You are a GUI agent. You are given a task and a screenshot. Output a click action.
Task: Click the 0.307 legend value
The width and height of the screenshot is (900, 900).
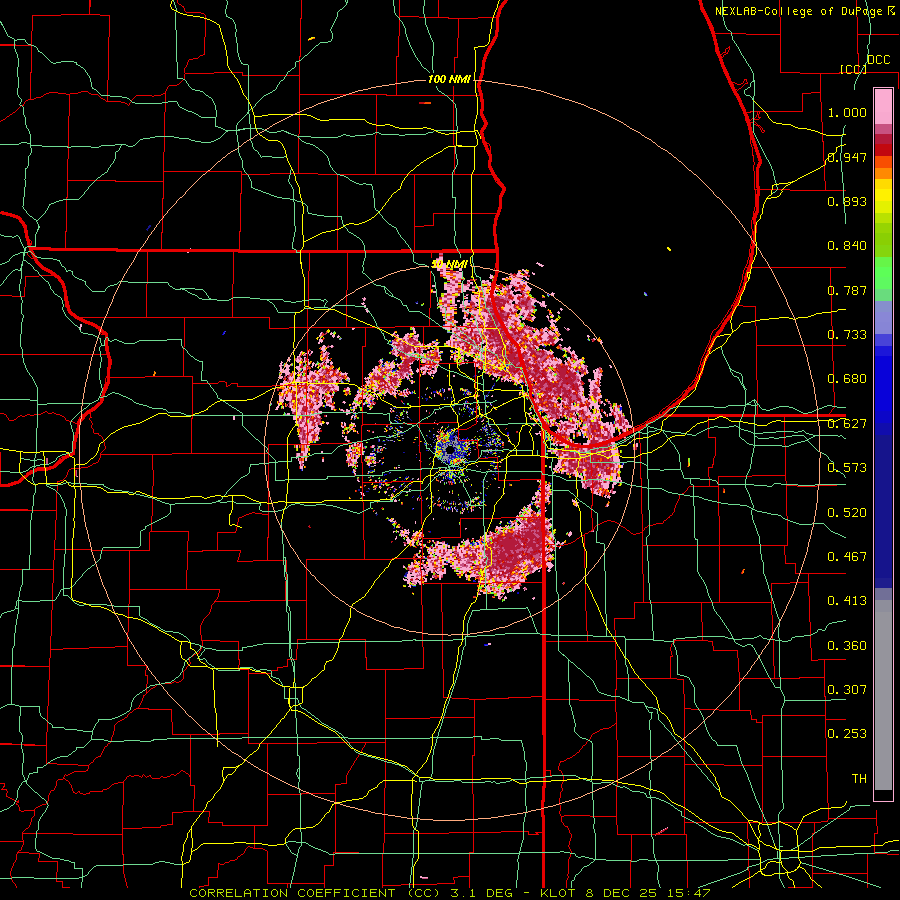coord(847,689)
